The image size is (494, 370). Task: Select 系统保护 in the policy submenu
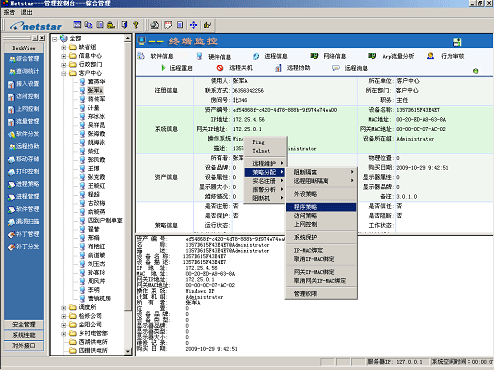point(321,237)
